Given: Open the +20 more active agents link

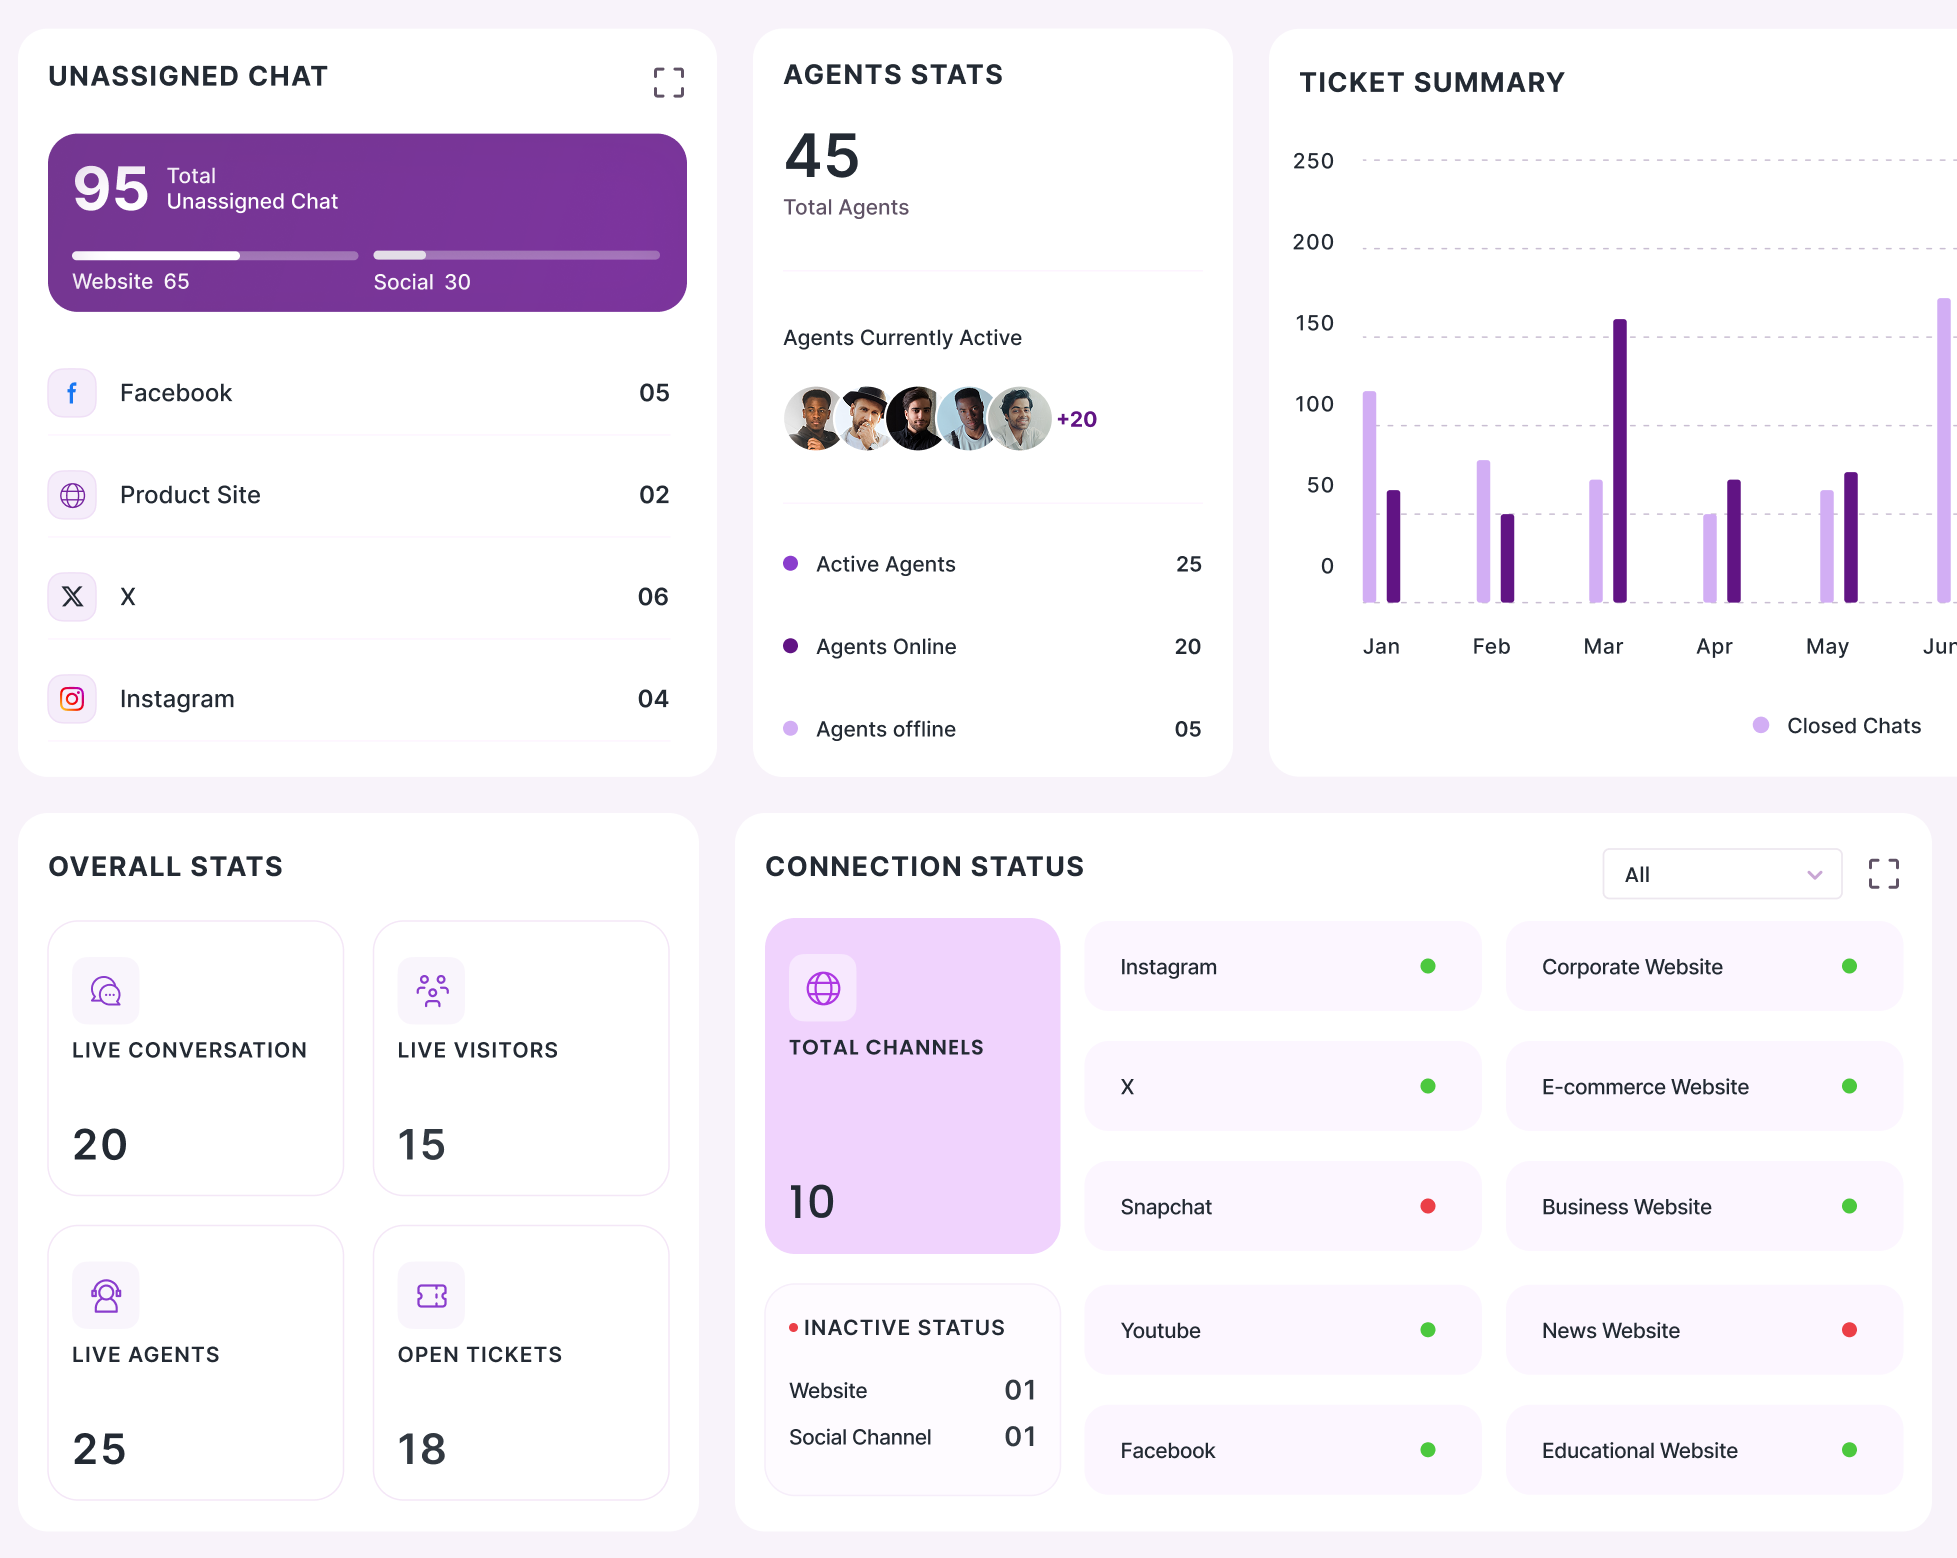Looking at the screenshot, I should [x=1077, y=420].
